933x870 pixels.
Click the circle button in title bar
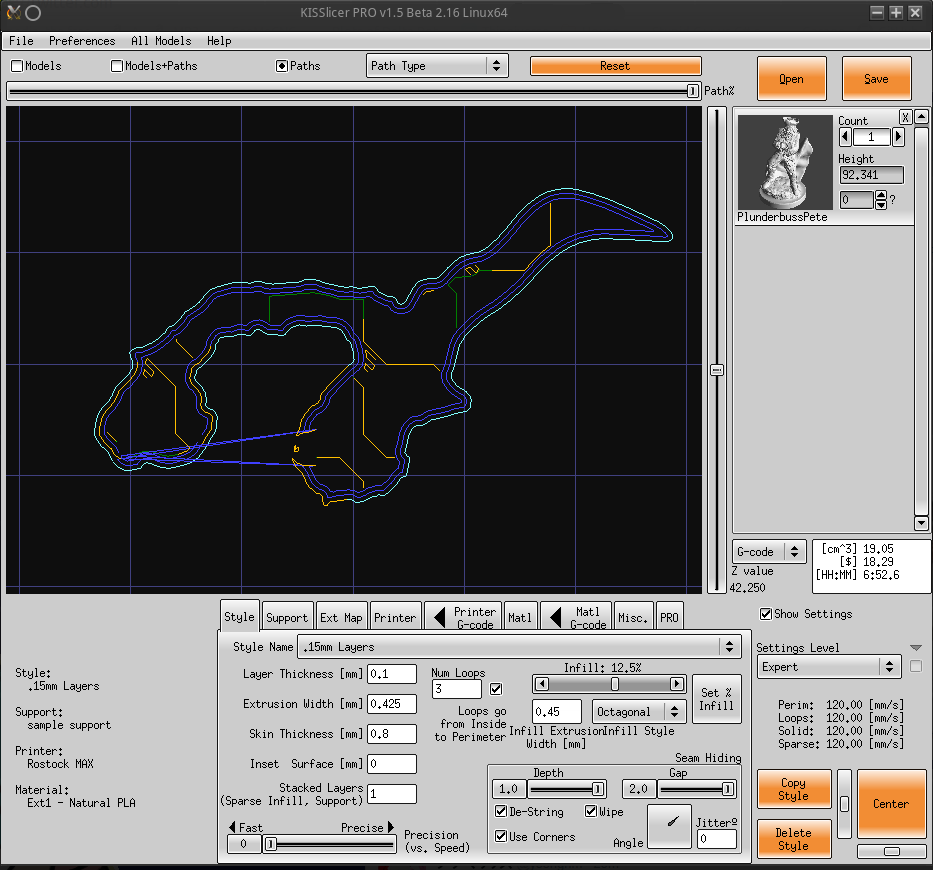pos(33,12)
